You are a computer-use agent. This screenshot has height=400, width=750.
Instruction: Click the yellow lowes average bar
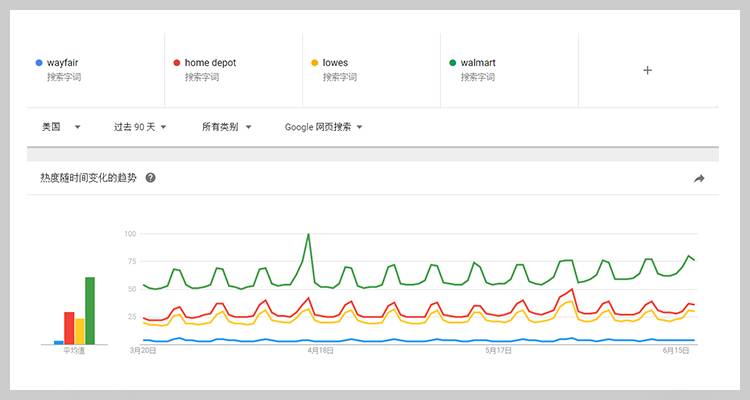(x=80, y=331)
